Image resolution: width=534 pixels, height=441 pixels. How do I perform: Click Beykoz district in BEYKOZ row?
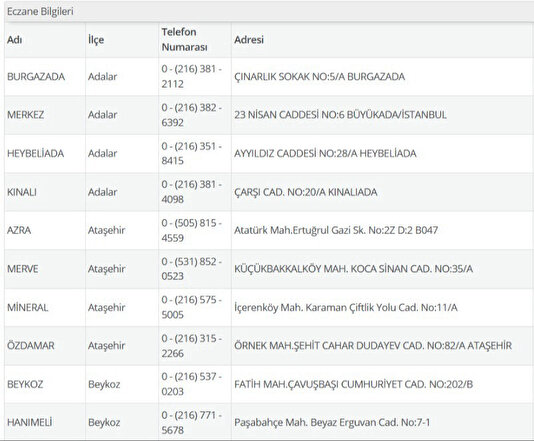pos(104,384)
